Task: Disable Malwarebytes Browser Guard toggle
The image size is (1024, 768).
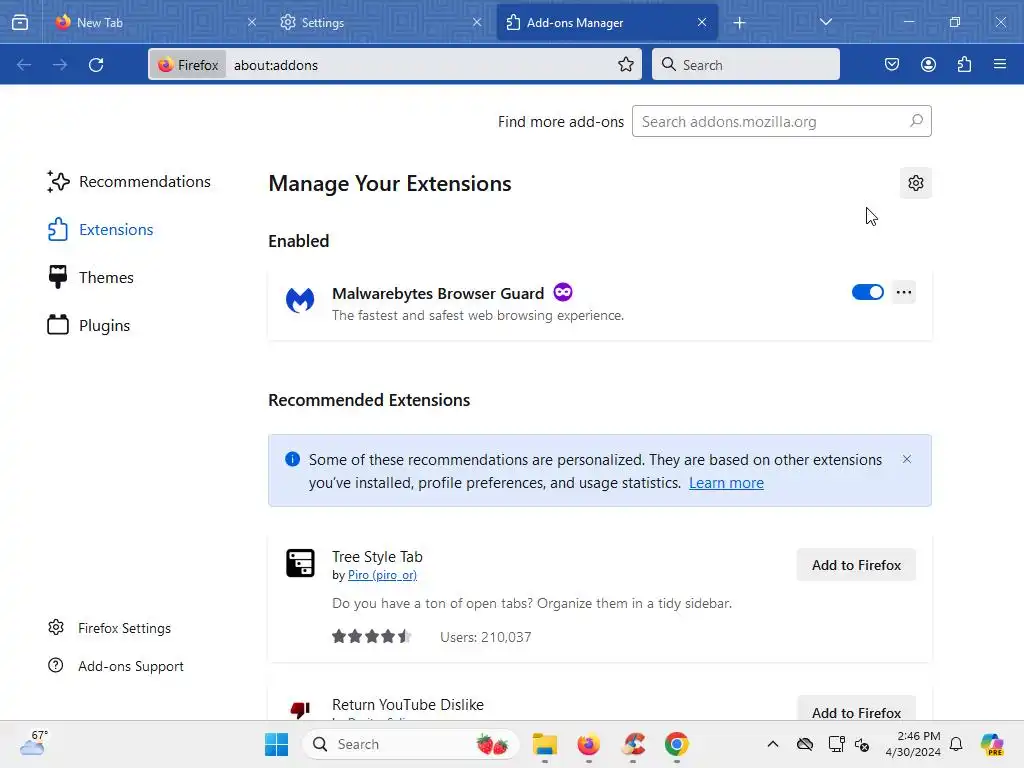Action: [867, 292]
